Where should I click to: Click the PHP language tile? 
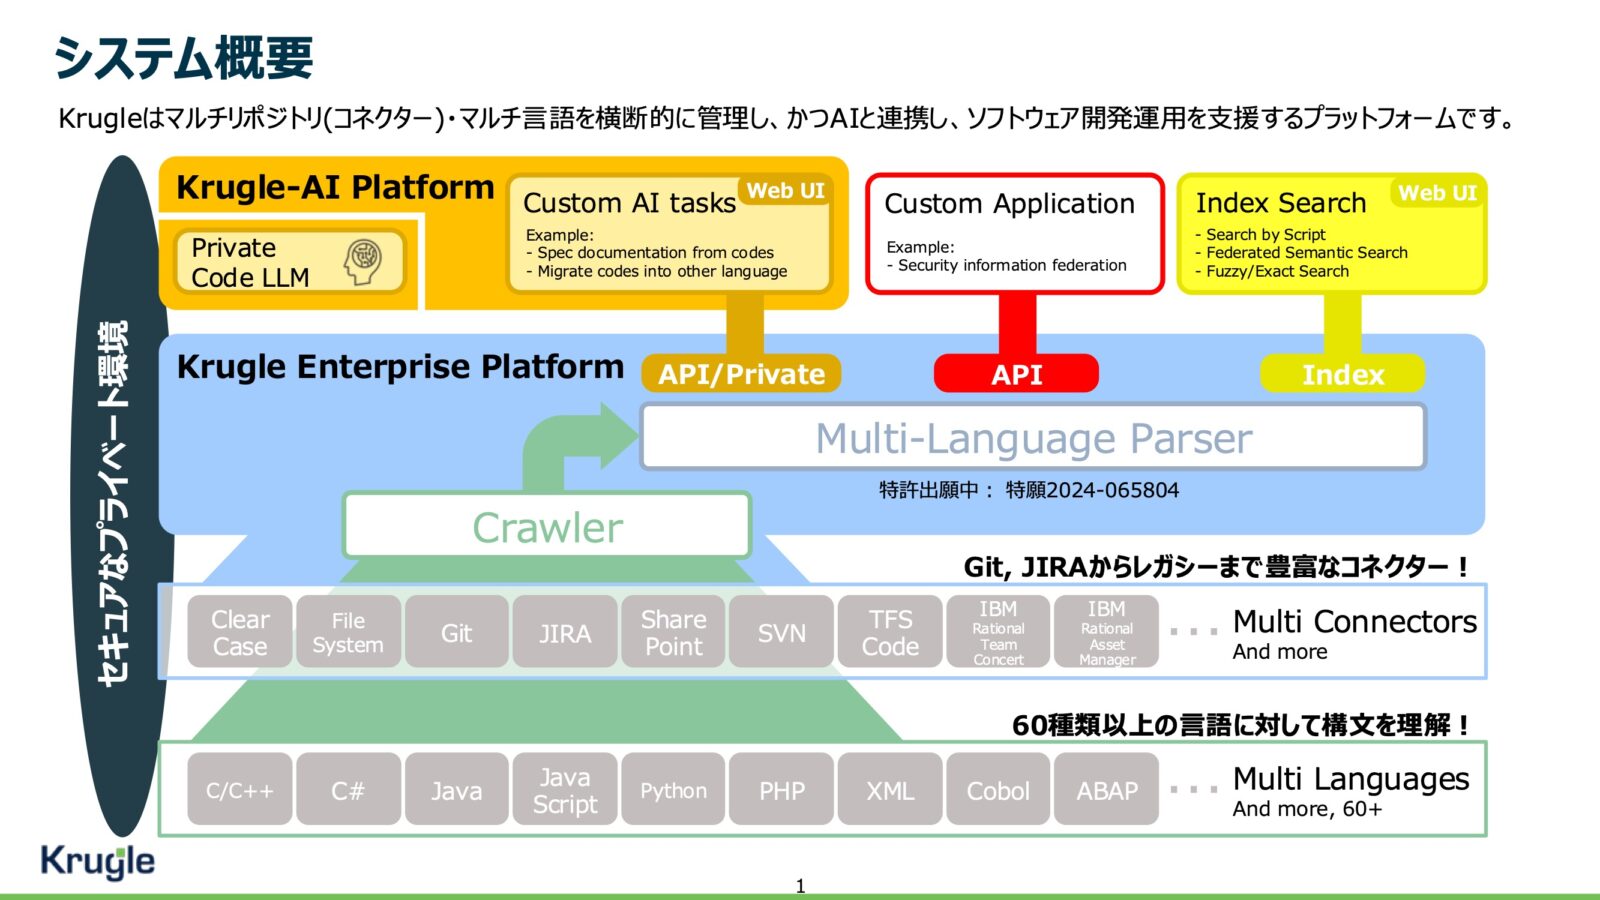pyautogui.click(x=781, y=790)
